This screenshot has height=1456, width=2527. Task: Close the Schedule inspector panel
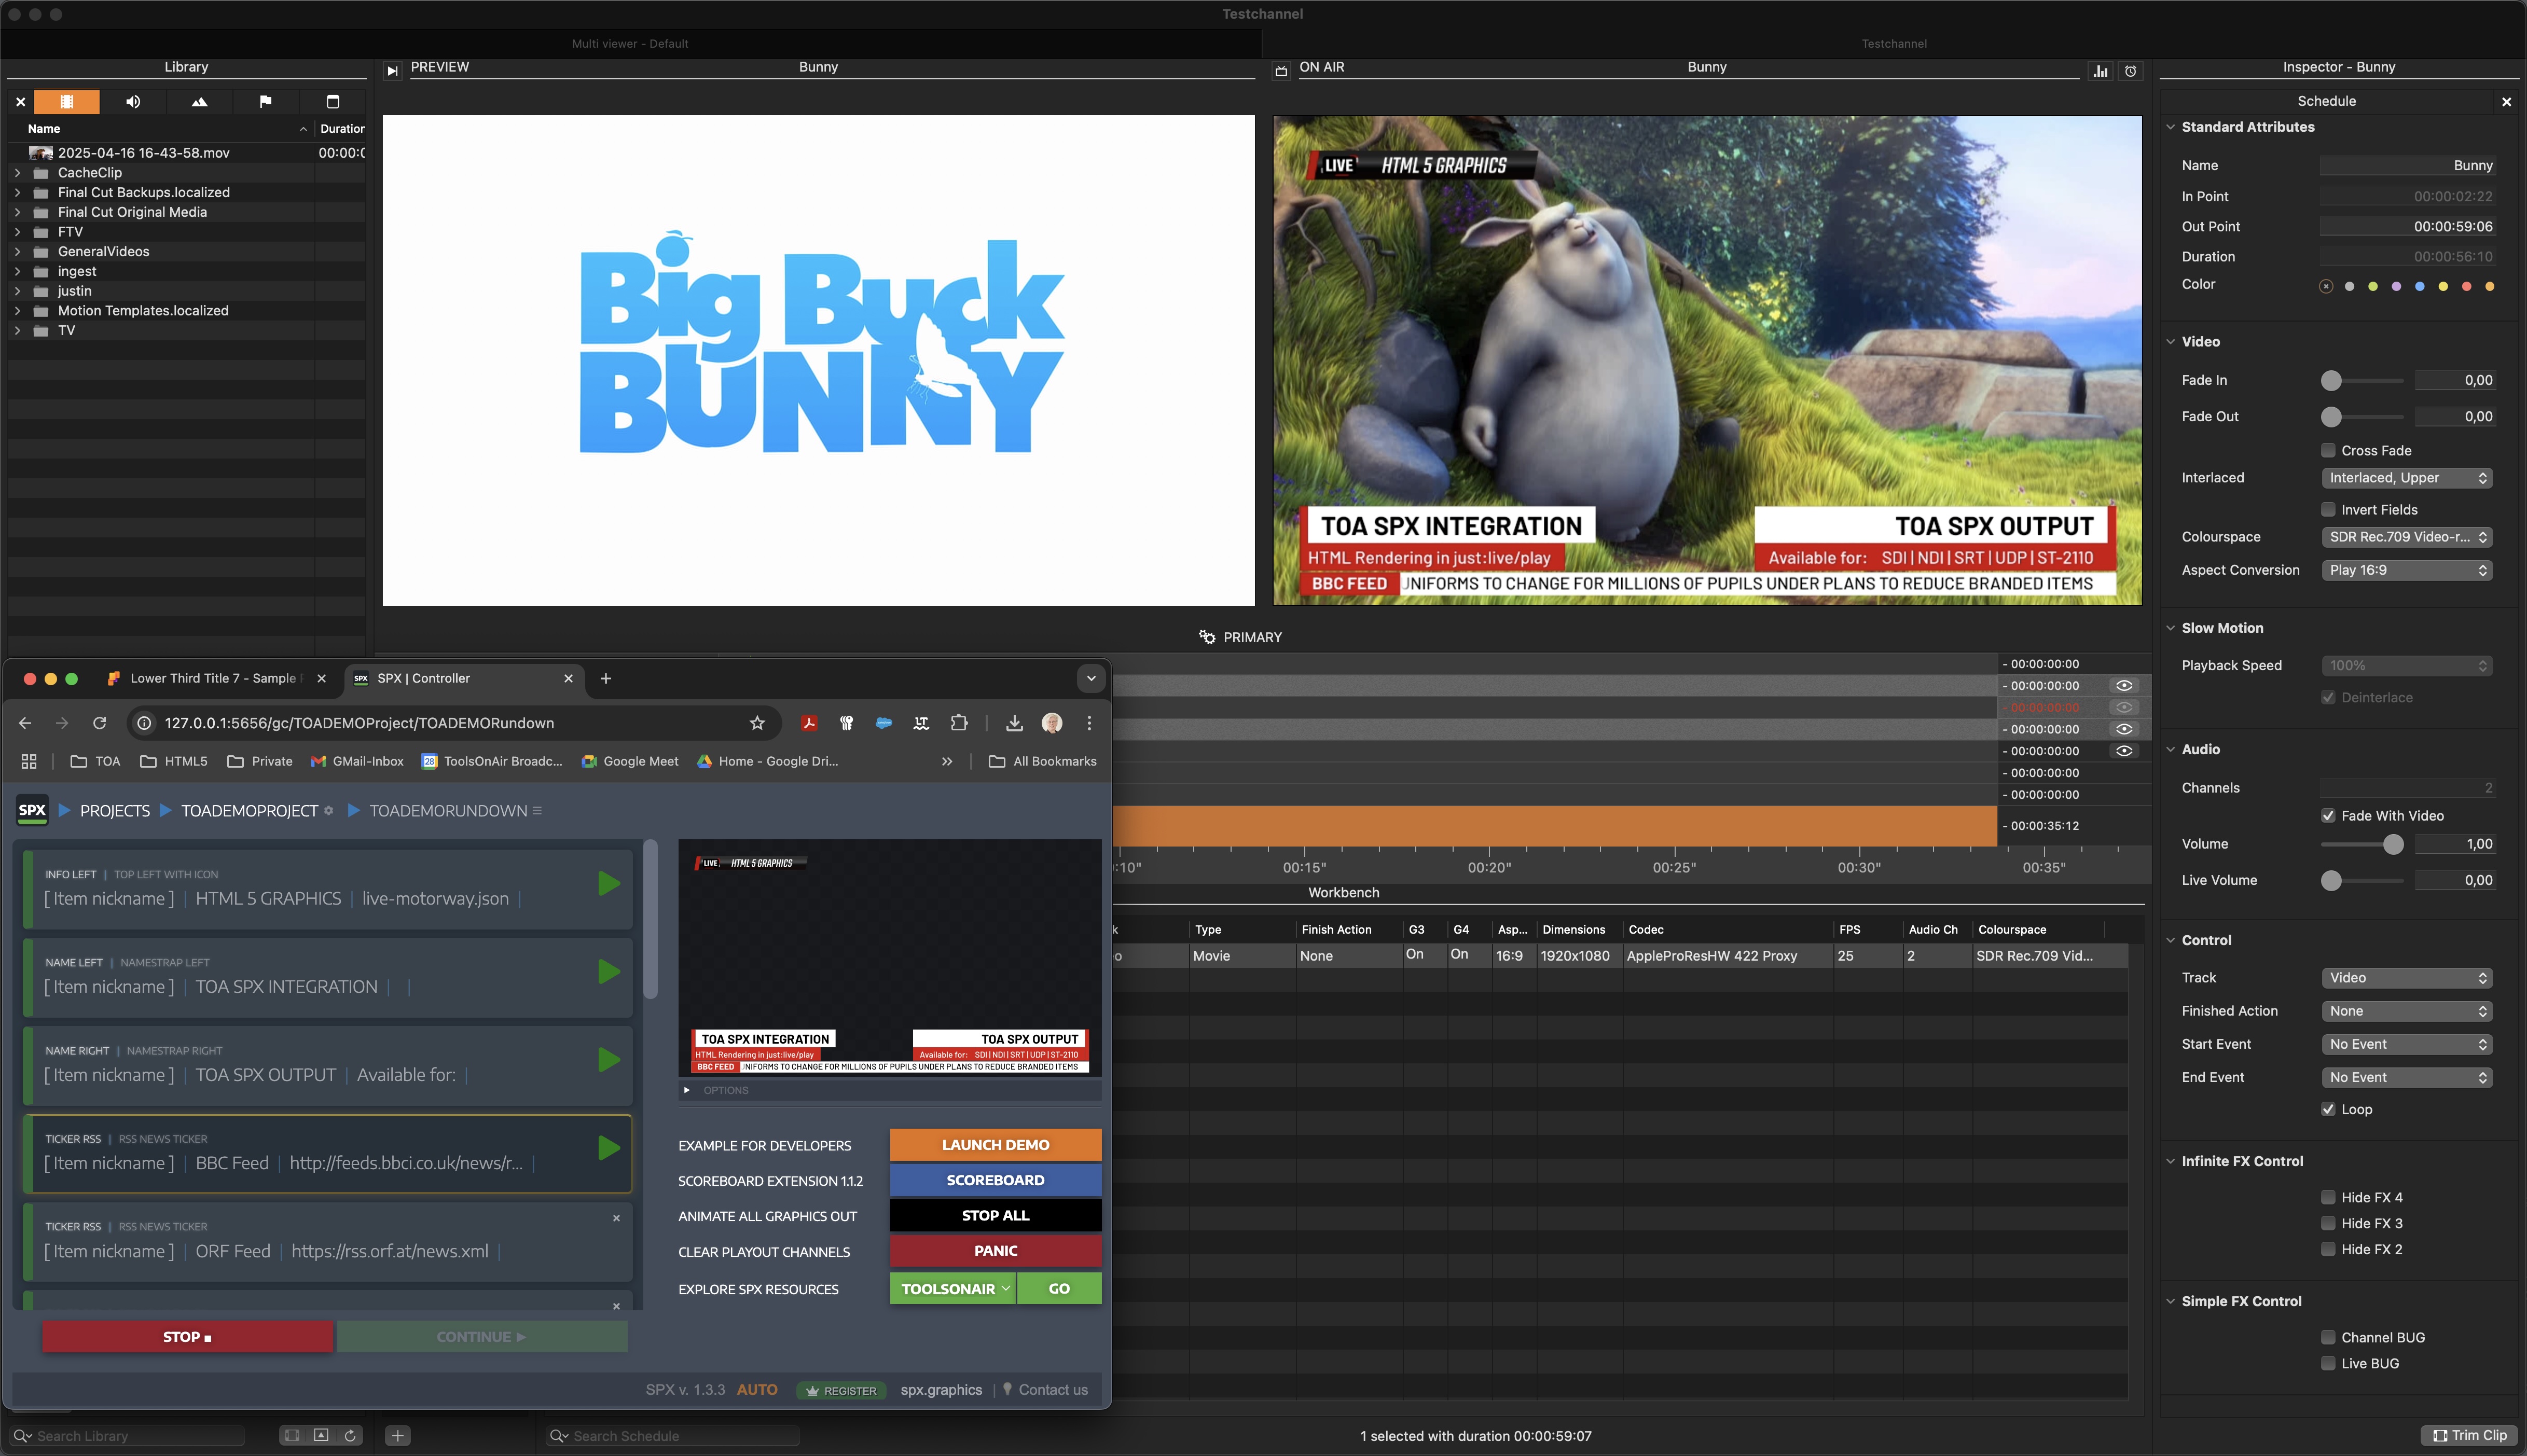pyautogui.click(x=2506, y=101)
